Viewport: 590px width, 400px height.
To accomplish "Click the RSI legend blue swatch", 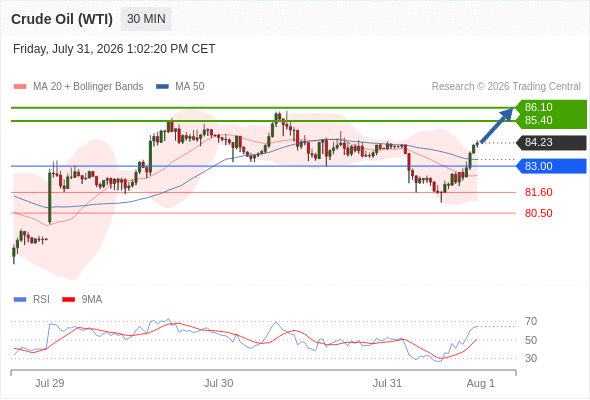I will point(20,300).
